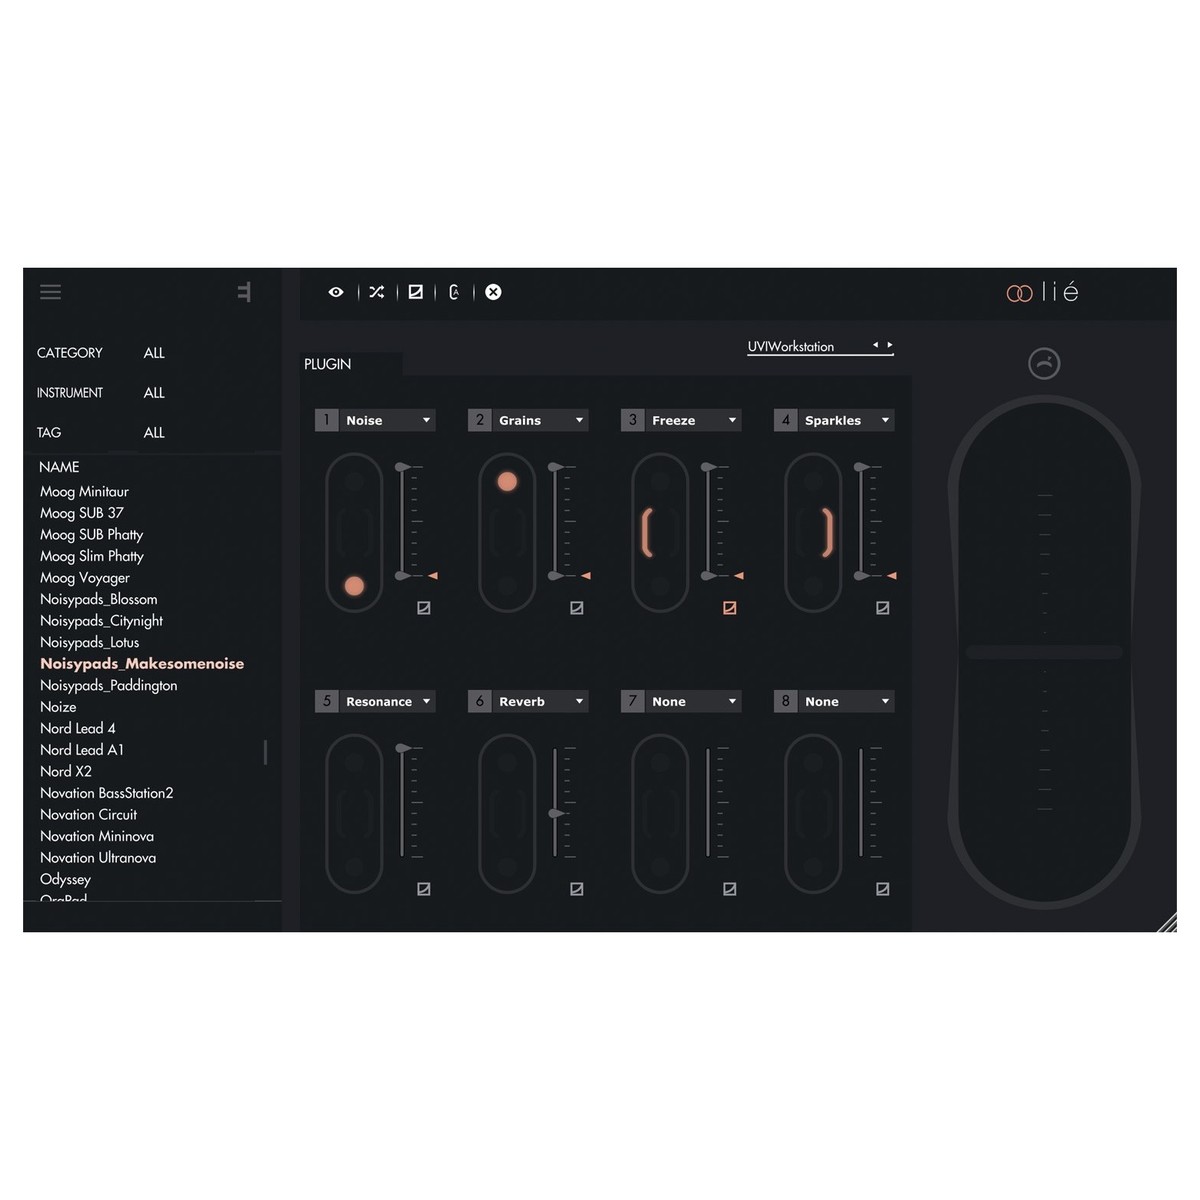Open the hamburger menu icon
The height and width of the screenshot is (1200, 1200).
[x=50, y=292]
